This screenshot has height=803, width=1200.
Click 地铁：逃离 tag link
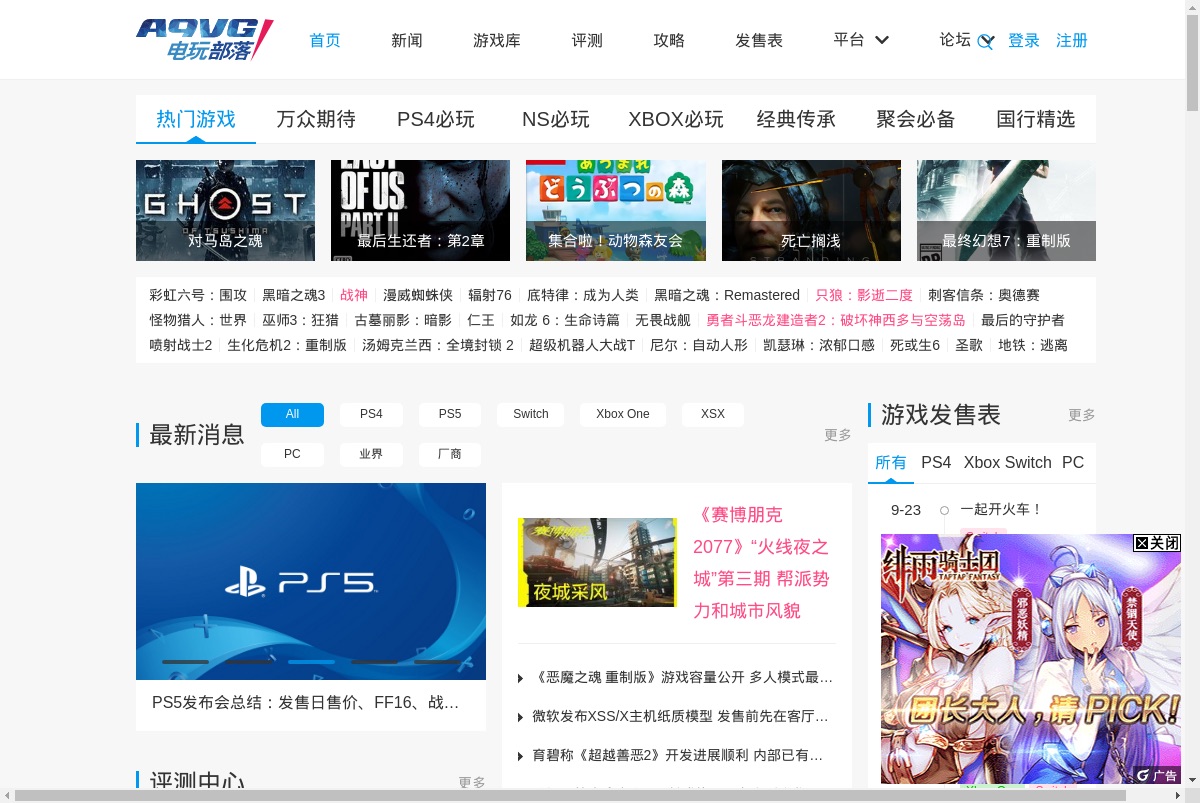[x=1033, y=345]
